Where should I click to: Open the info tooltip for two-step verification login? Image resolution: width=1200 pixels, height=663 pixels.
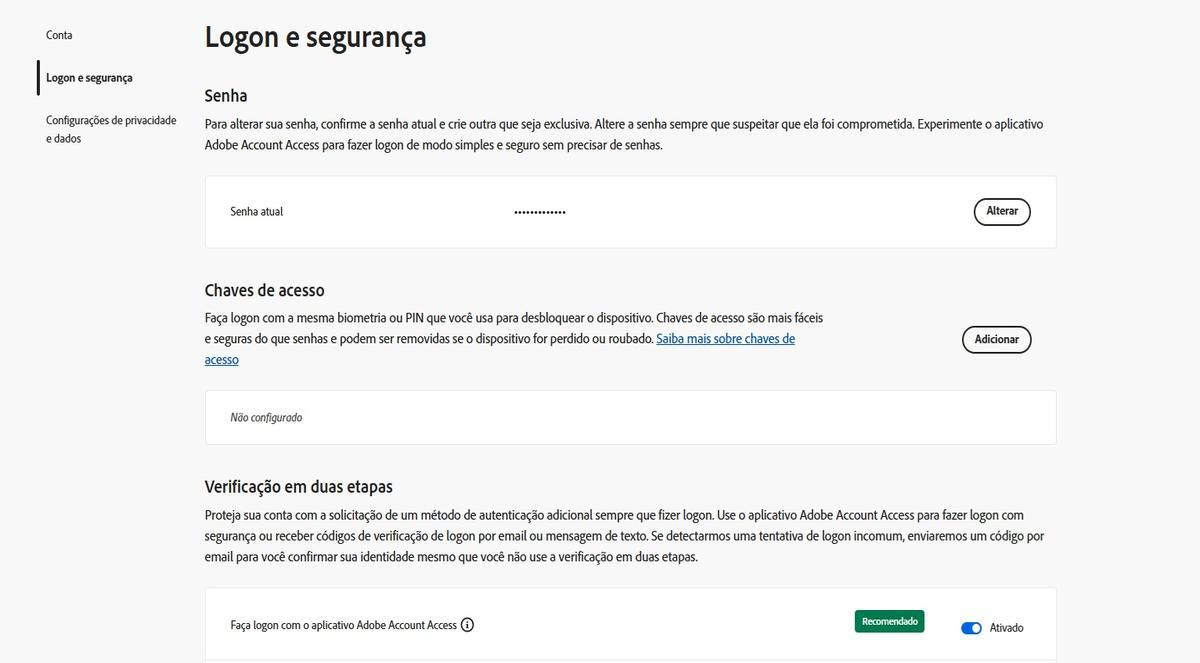[x=466, y=624]
